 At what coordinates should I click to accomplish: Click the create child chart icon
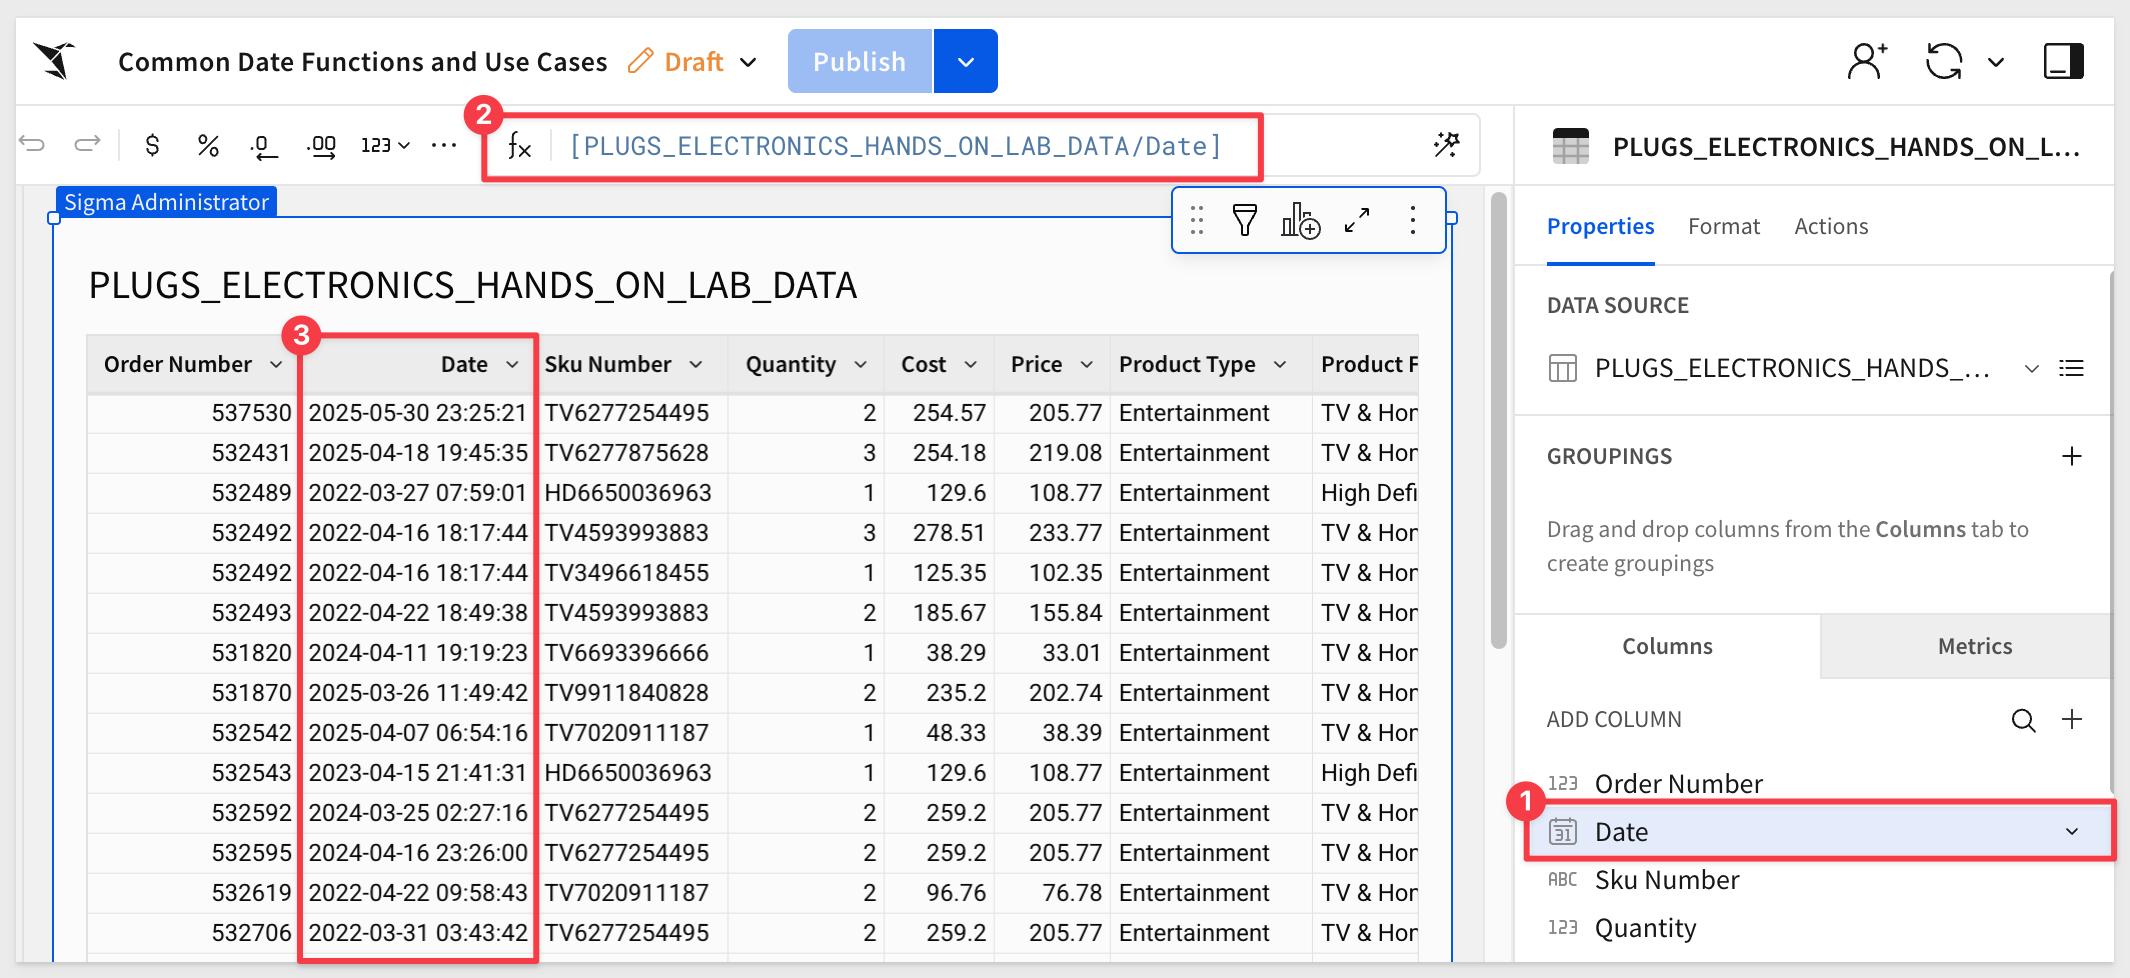pyautogui.click(x=1300, y=220)
